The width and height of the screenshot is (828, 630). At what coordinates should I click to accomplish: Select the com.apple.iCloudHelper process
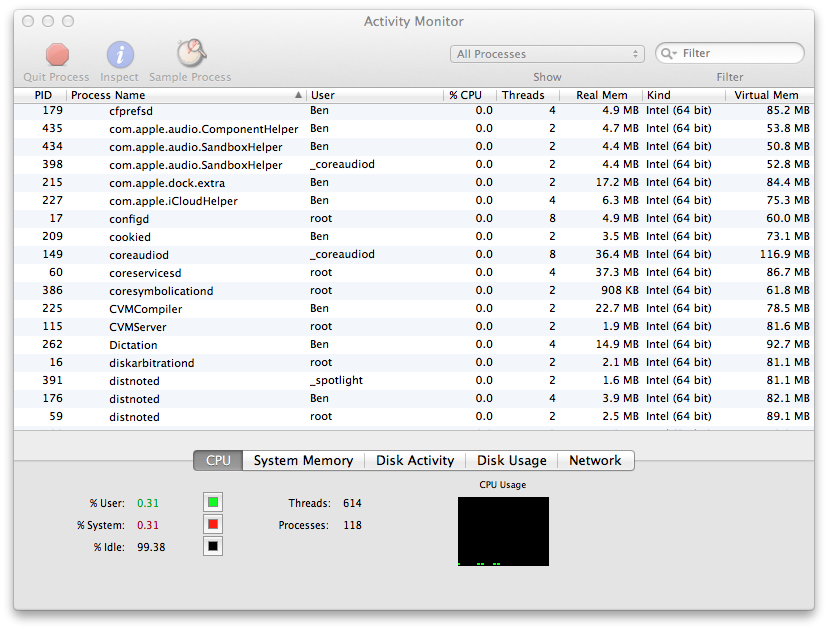coord(414,201)
